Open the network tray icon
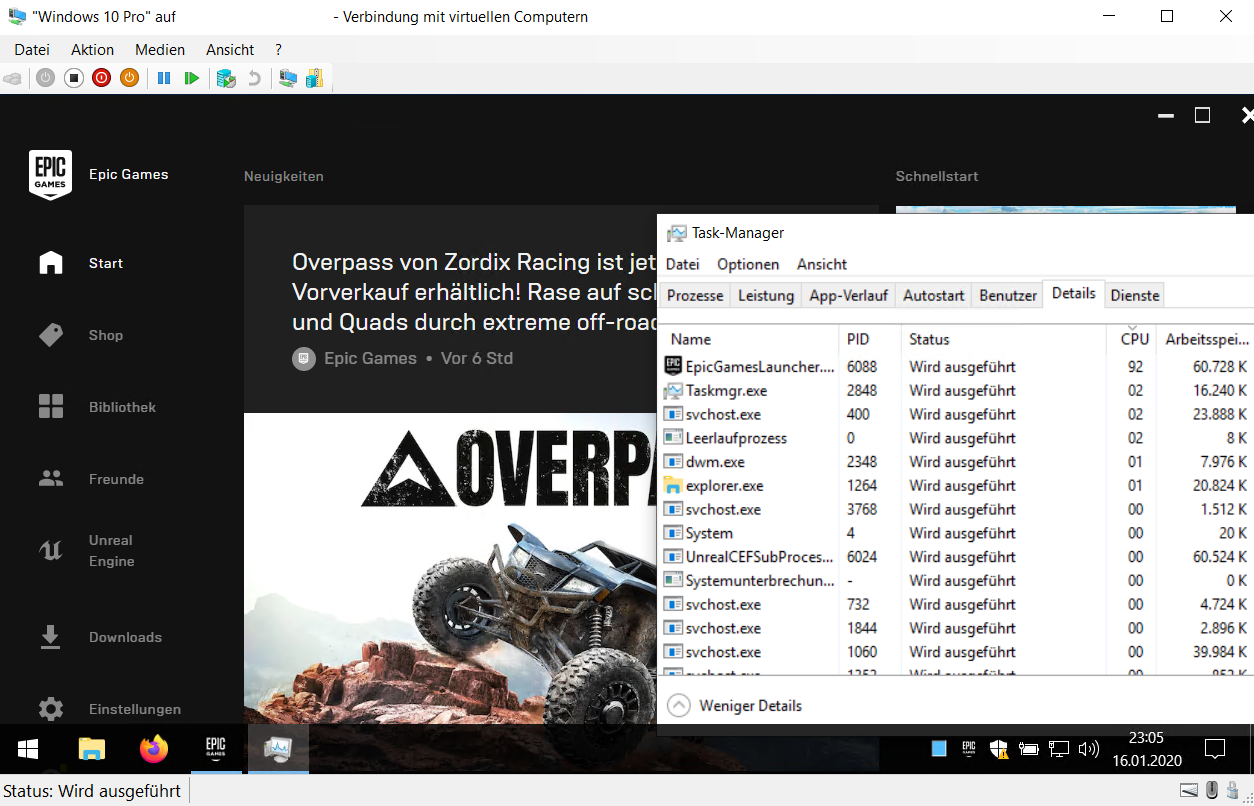The height and width of the screenshot is (806, 1254). click(x=1059, y=748)
